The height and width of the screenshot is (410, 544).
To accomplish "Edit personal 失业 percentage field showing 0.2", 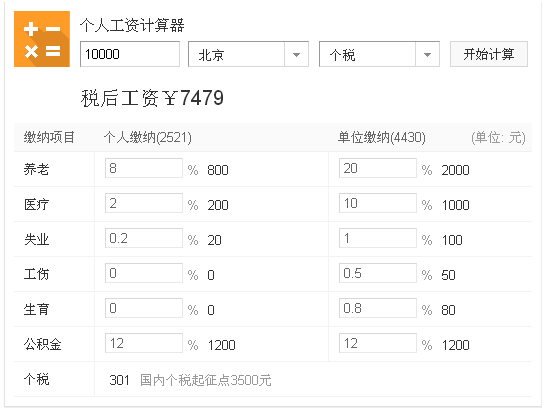I will 144,238.
